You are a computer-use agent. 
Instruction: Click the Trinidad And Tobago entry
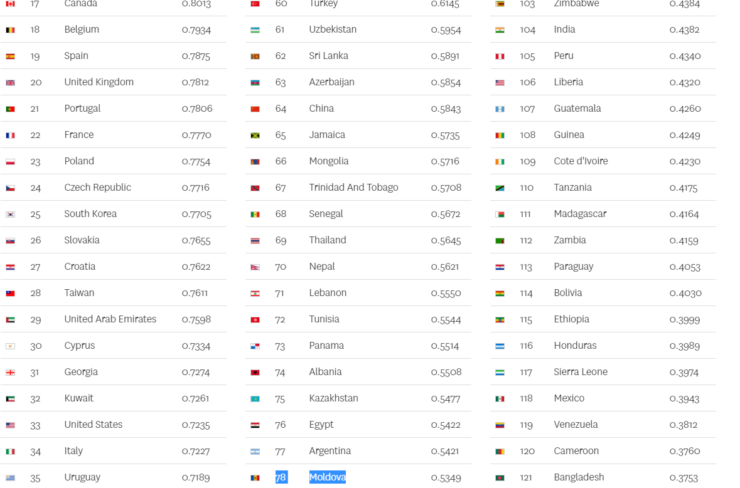point(353,187)
